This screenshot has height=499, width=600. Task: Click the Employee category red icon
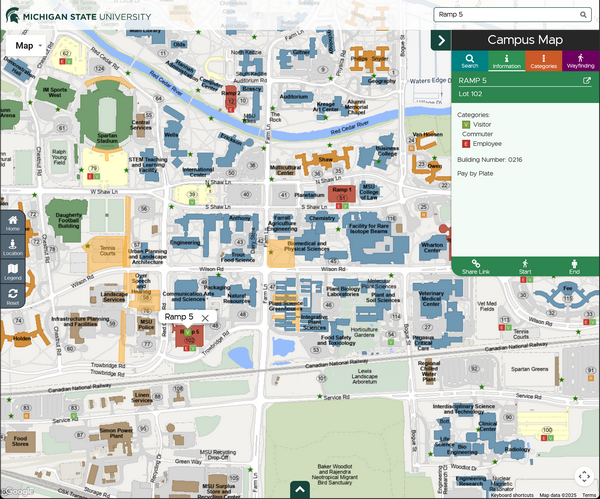[x=466, y=144]
